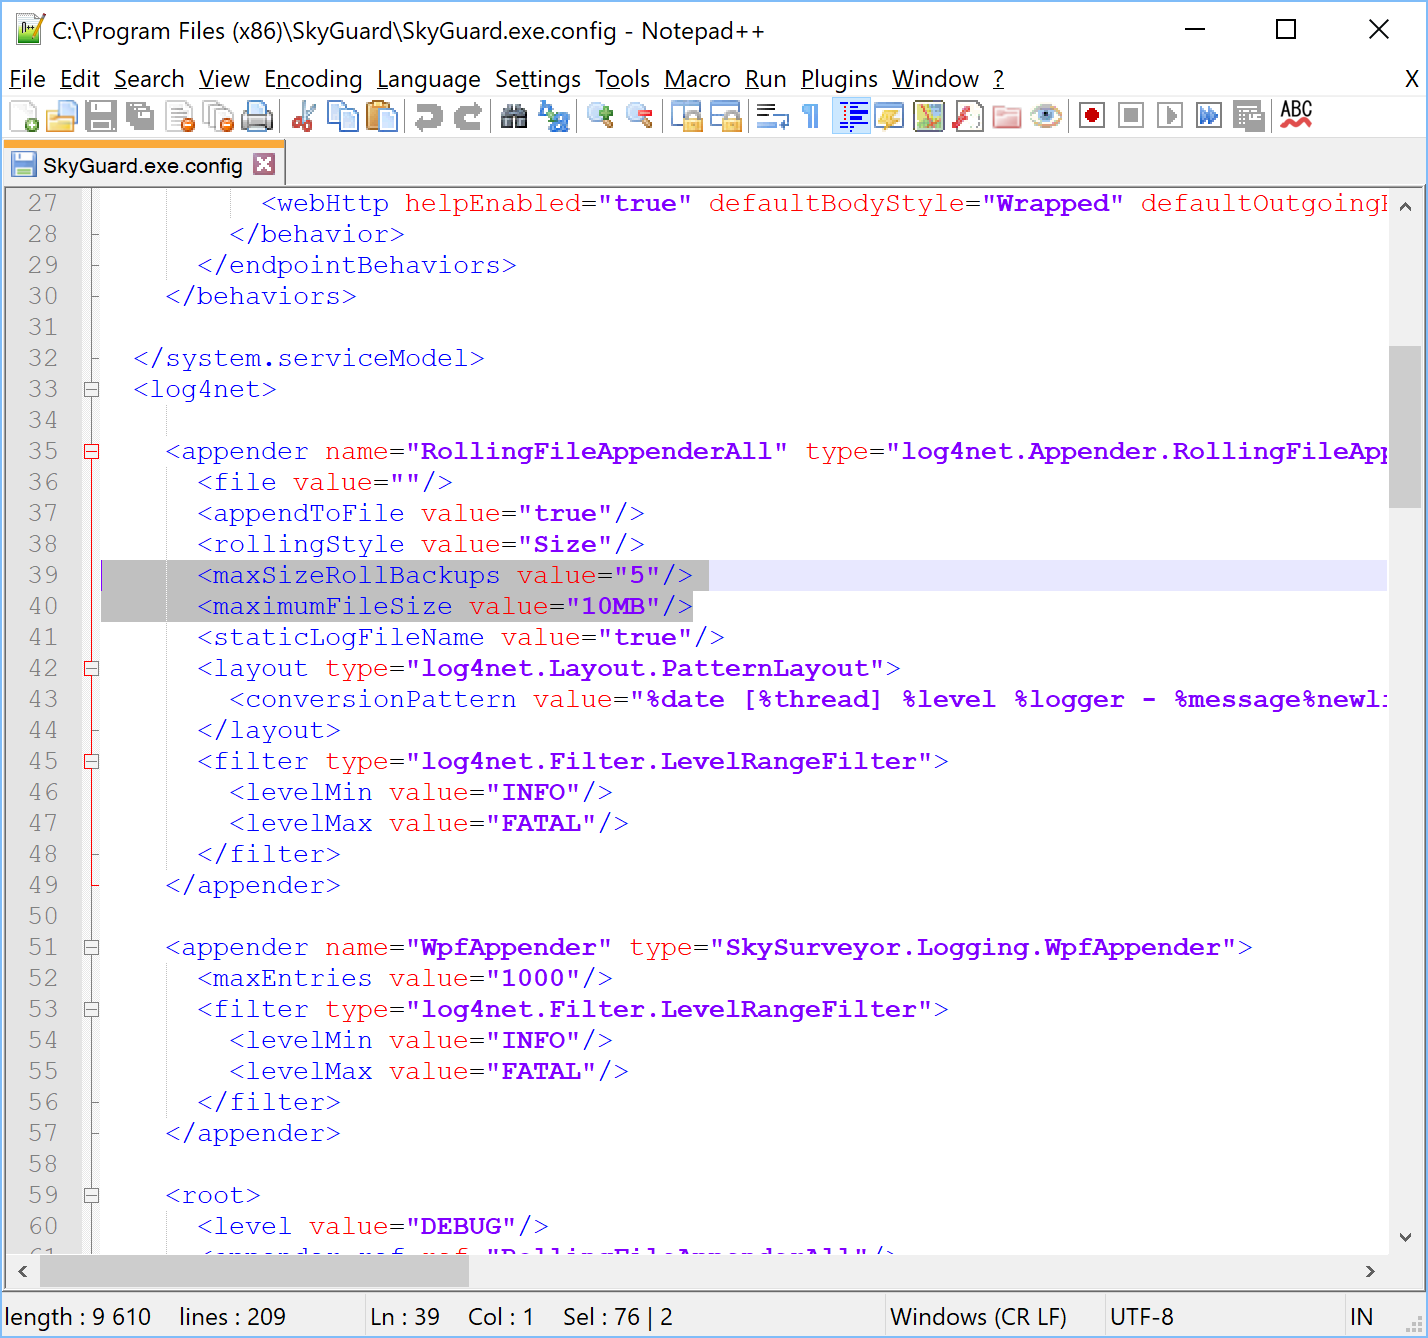Image resolution: width=1428 pixels, height=1338 pixels.
Task: Click the Zoom In magnifier icon
Action: click(600, 117)
